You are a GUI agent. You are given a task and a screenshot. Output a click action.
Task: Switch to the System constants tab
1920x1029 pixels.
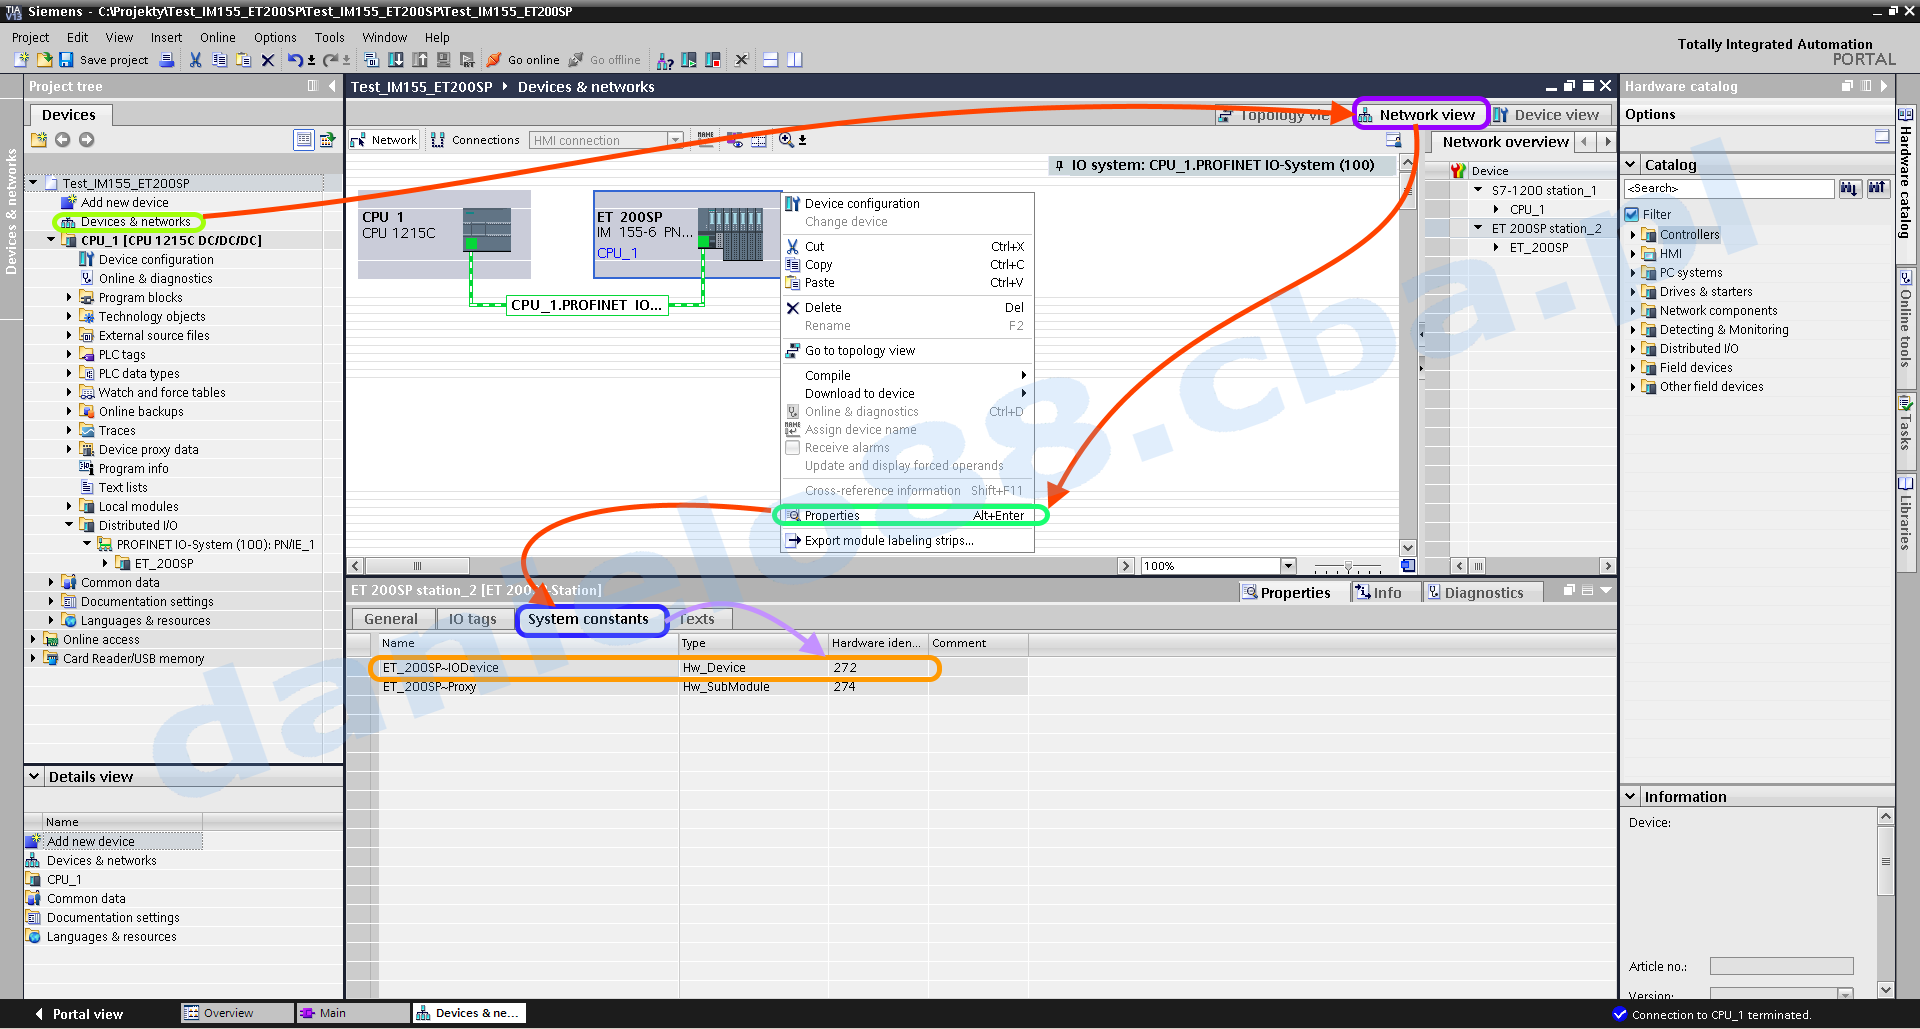point(588,620)
